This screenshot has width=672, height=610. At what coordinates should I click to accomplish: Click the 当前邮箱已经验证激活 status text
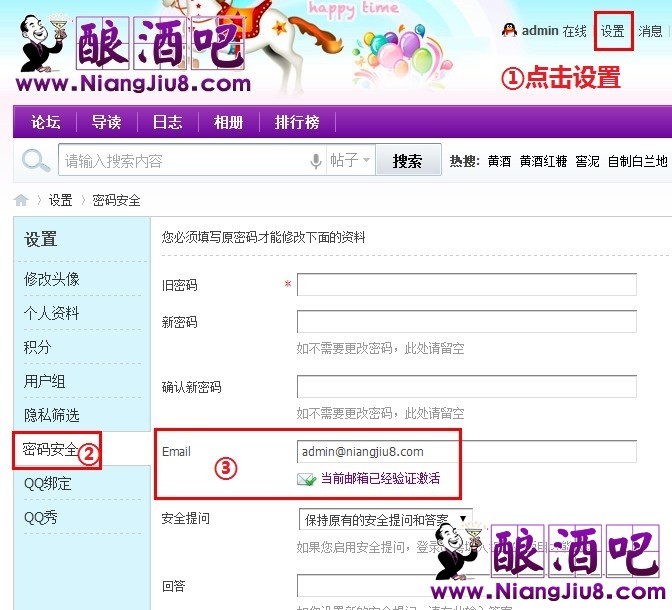[381, 478]
